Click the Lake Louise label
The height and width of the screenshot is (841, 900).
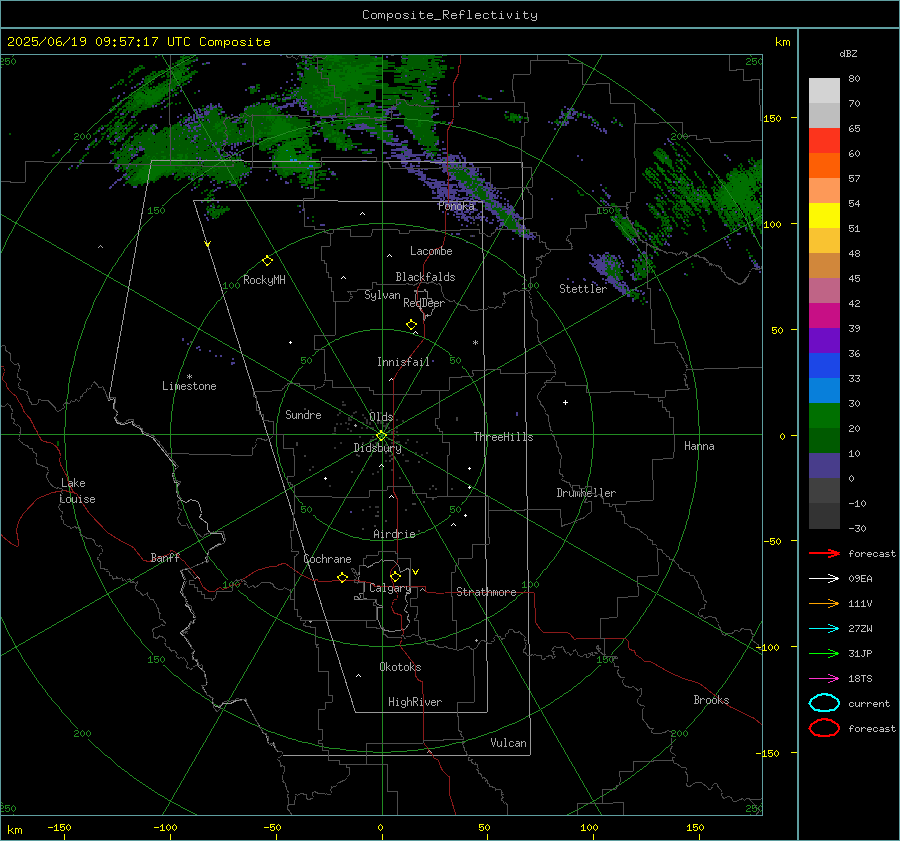coord(77,491)
